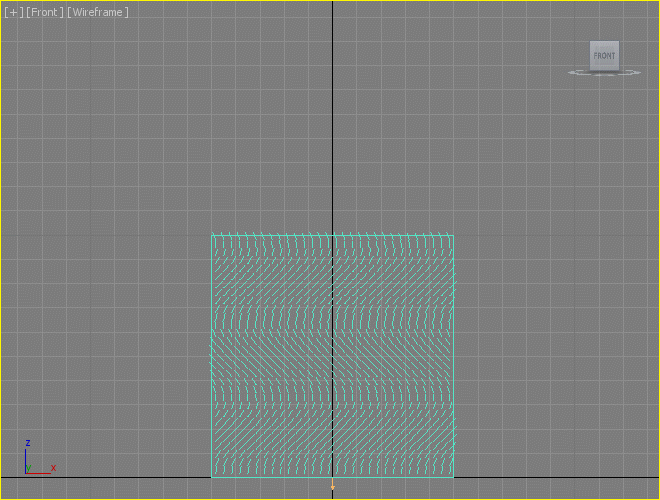The height and width of the screenshot is (500, 660).
Task: Click the FRONT face of the ViewCube
Action: (x=604, y=56)
